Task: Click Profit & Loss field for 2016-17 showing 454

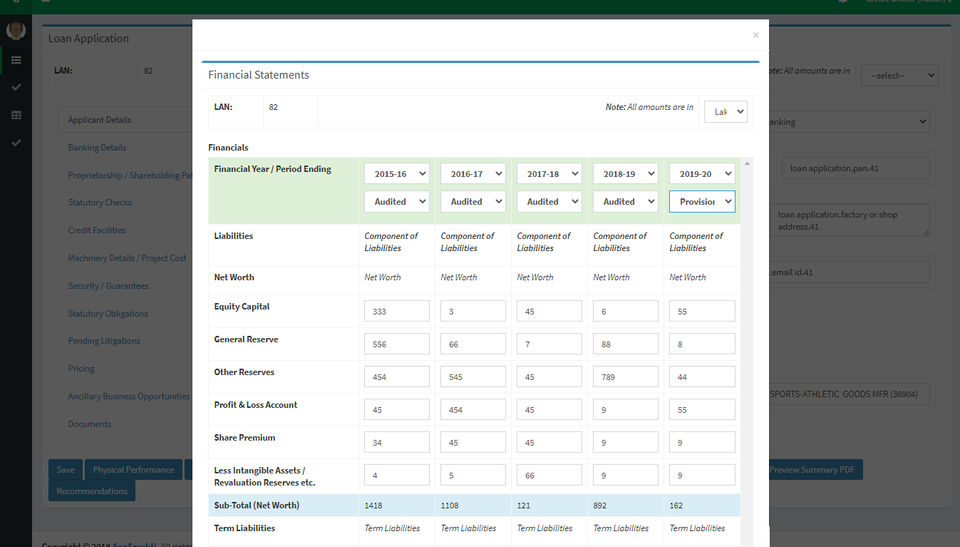Action: 473,409
